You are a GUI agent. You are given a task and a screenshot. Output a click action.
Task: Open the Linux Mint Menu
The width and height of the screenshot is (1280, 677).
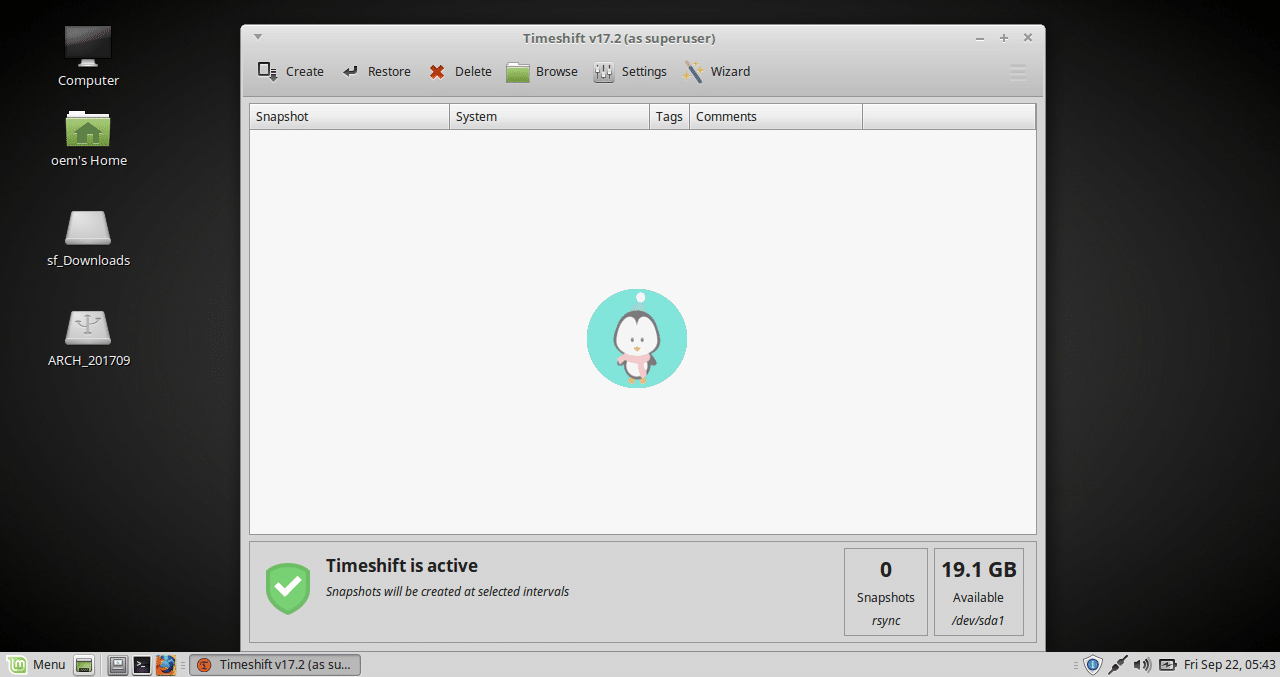[x=37, y=664]
